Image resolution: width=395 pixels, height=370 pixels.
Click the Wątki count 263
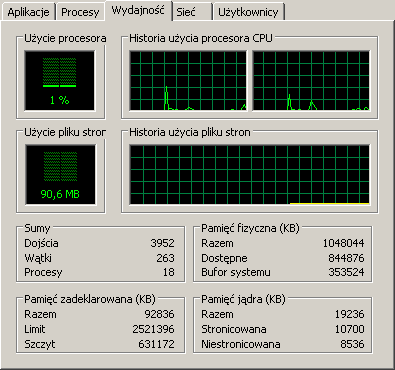coord(165,258)
